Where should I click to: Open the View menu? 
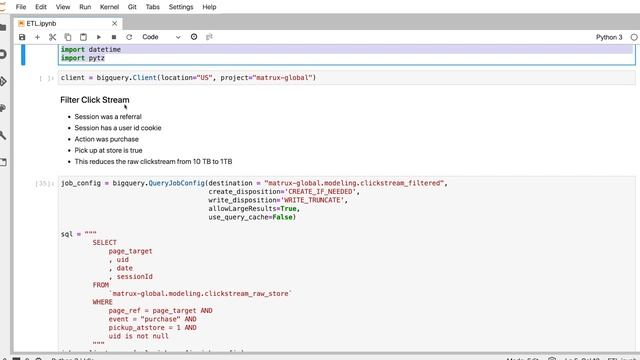tap(63, 7)
